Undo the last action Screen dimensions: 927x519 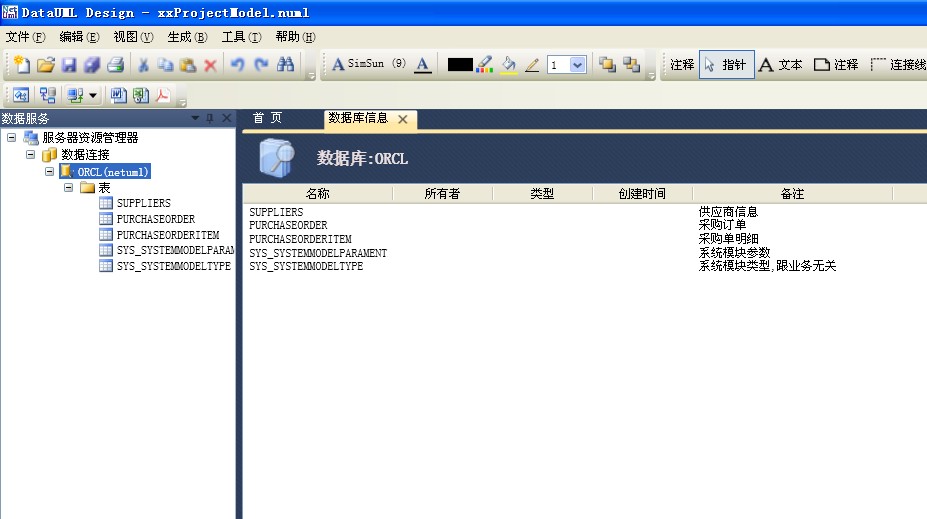click(238, 64)
